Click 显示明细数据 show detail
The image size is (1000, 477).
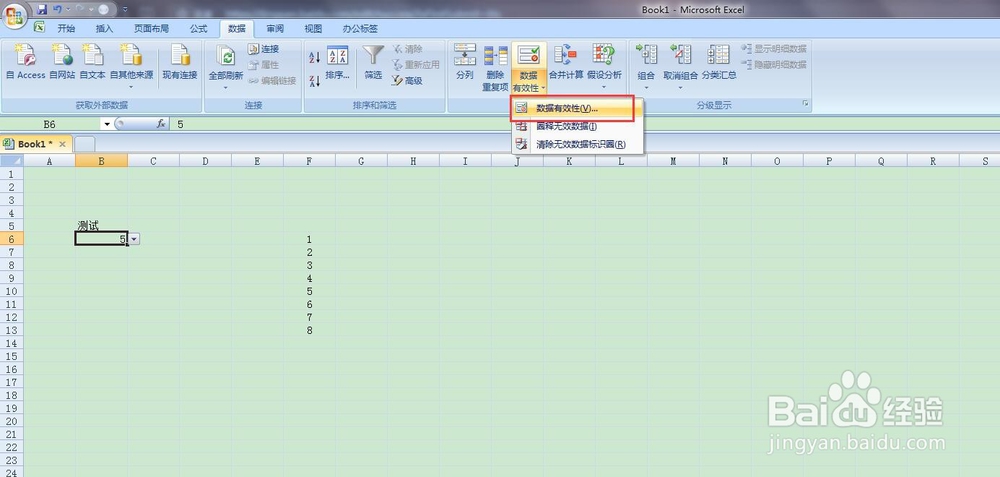pyautogui.click(x=774, y=48)
